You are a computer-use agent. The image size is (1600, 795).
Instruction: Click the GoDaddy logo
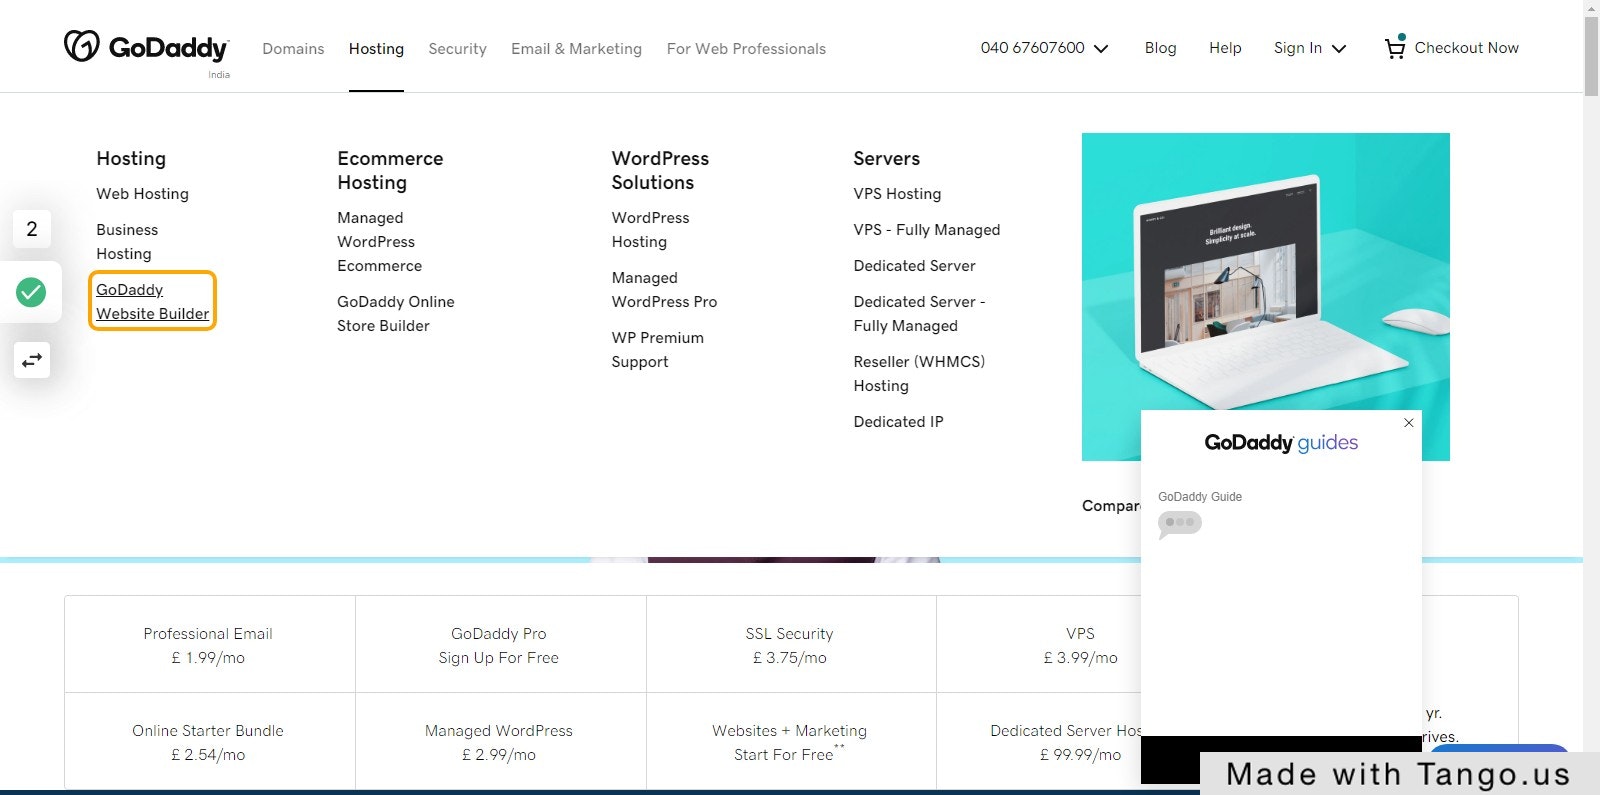[146, 48]
